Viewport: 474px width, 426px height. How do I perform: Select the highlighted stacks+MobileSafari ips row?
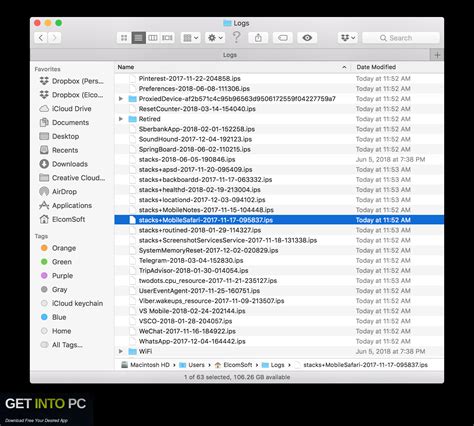[279, 220]
